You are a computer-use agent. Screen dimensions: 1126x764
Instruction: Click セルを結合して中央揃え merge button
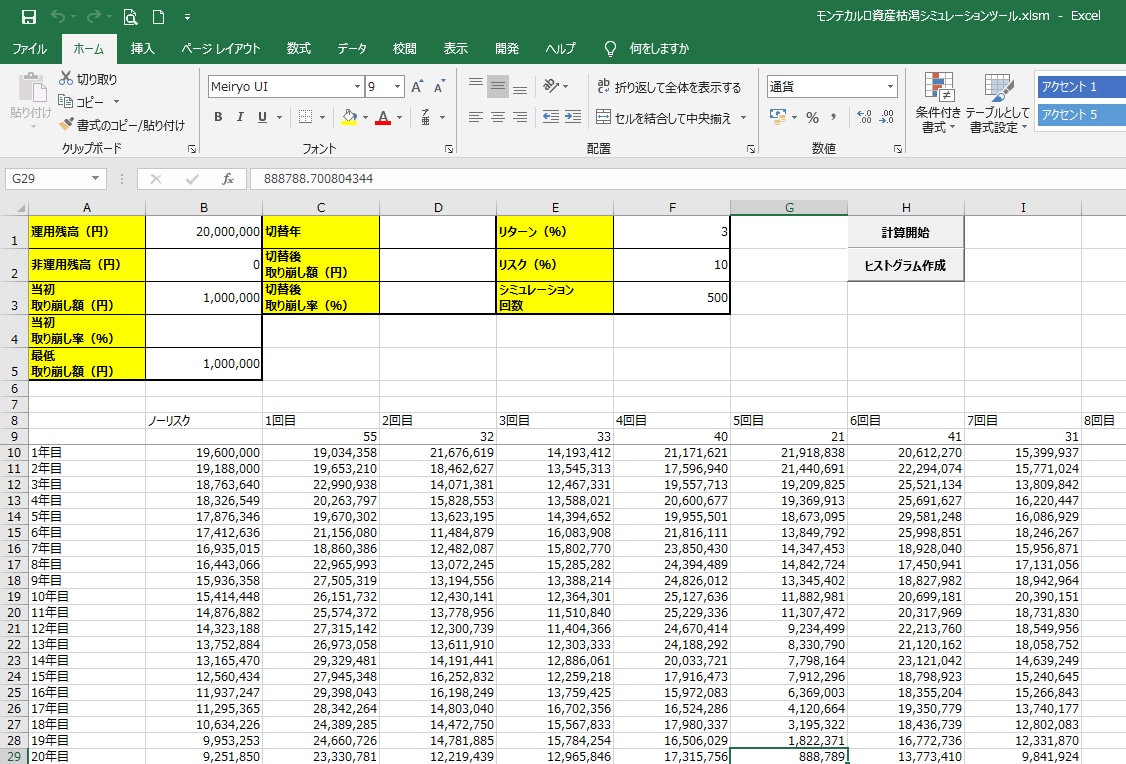pos(664,118)
